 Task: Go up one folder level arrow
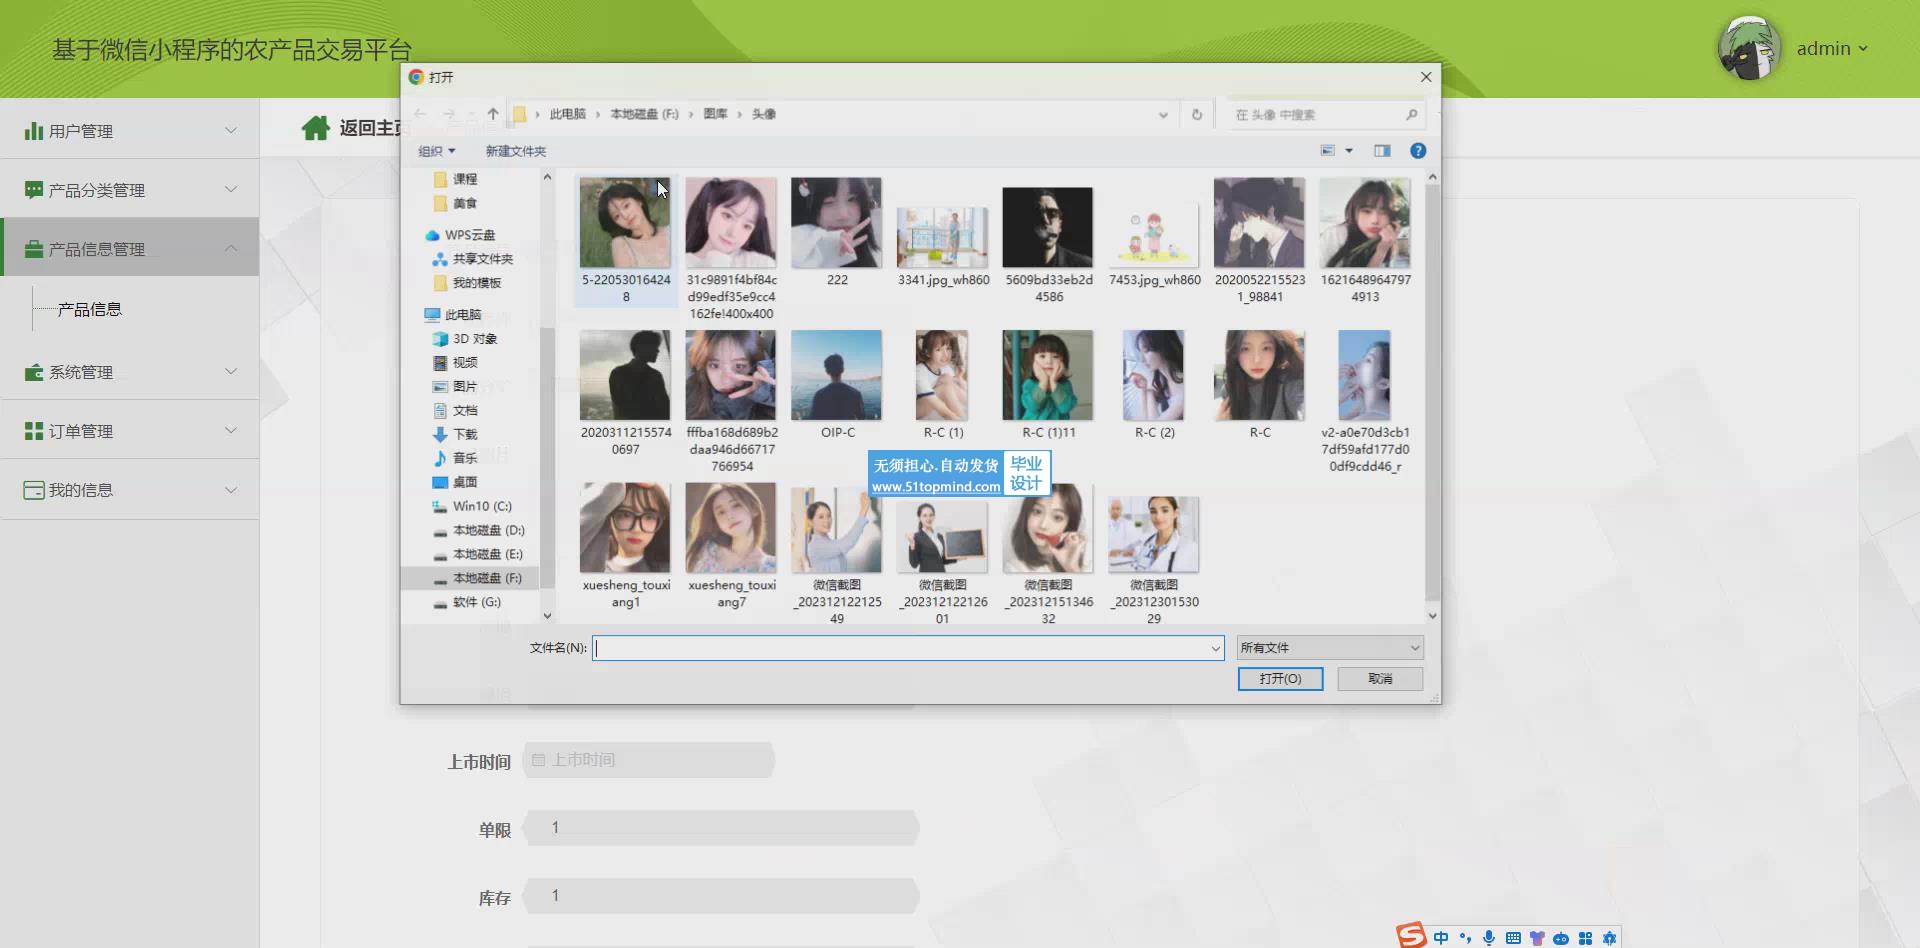(x=493, y=114)
